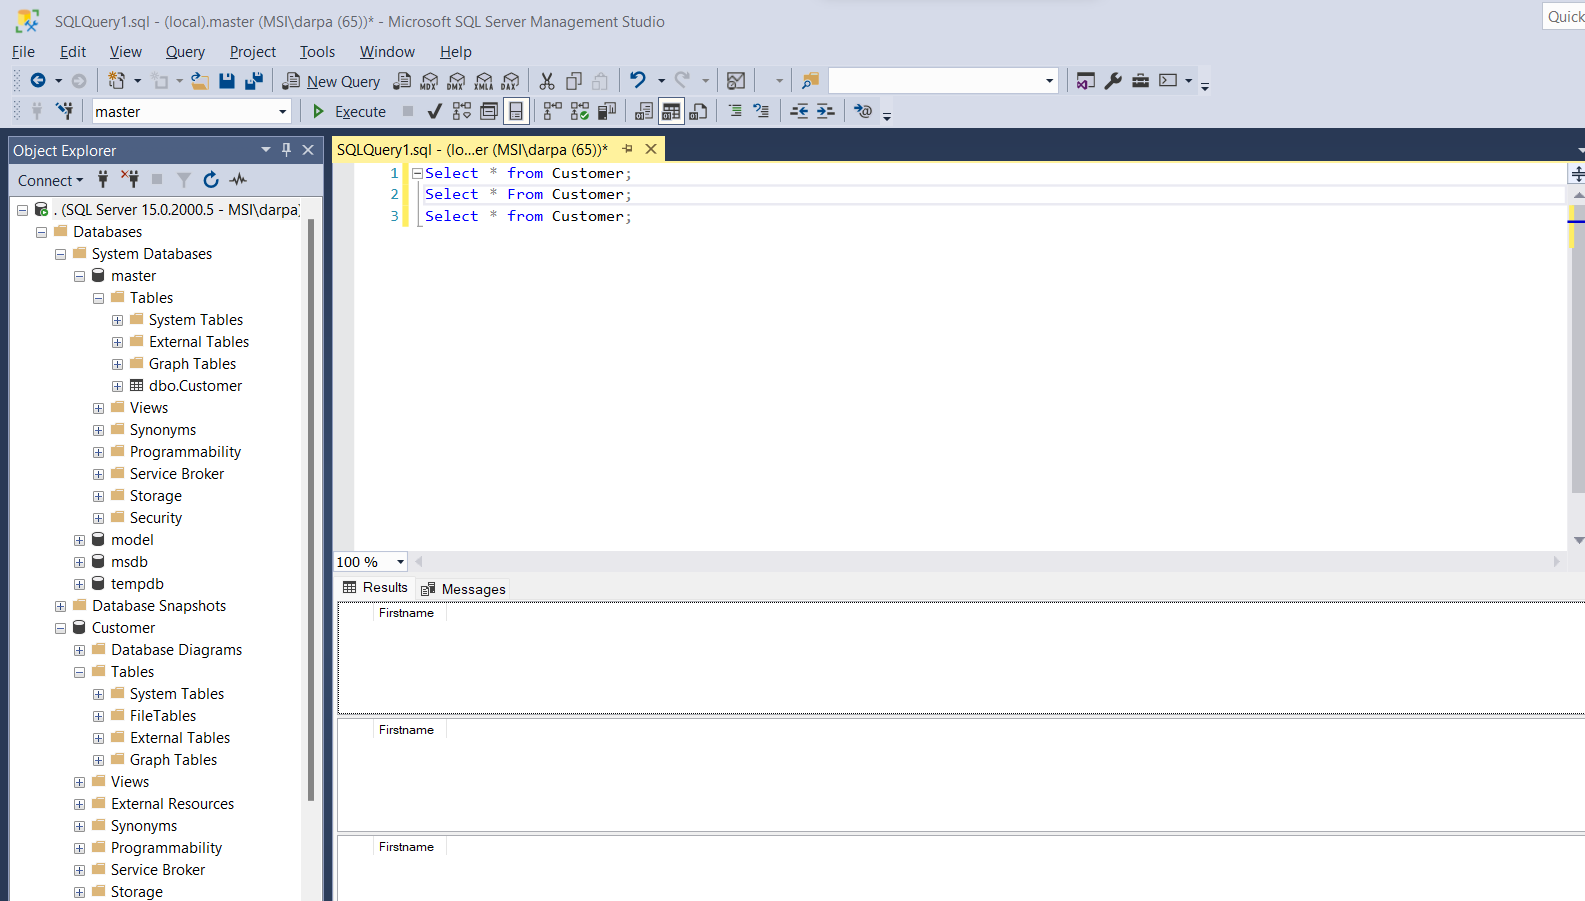
Task: Close the SQLQuery1.sql tab
Action: 651,149
